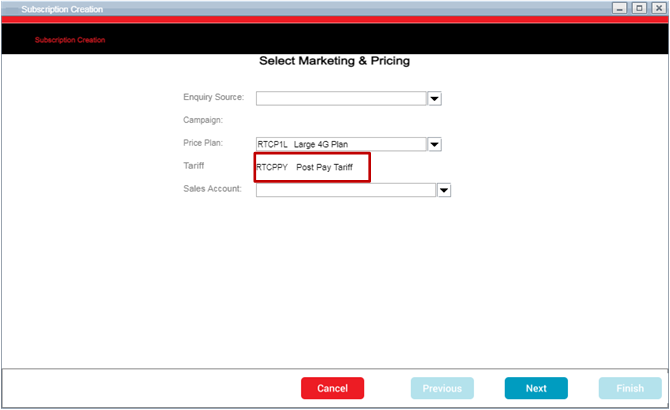Screen dimensions: 670x410
Task: Go to the Next wizard step
Action: click(536, 388)
